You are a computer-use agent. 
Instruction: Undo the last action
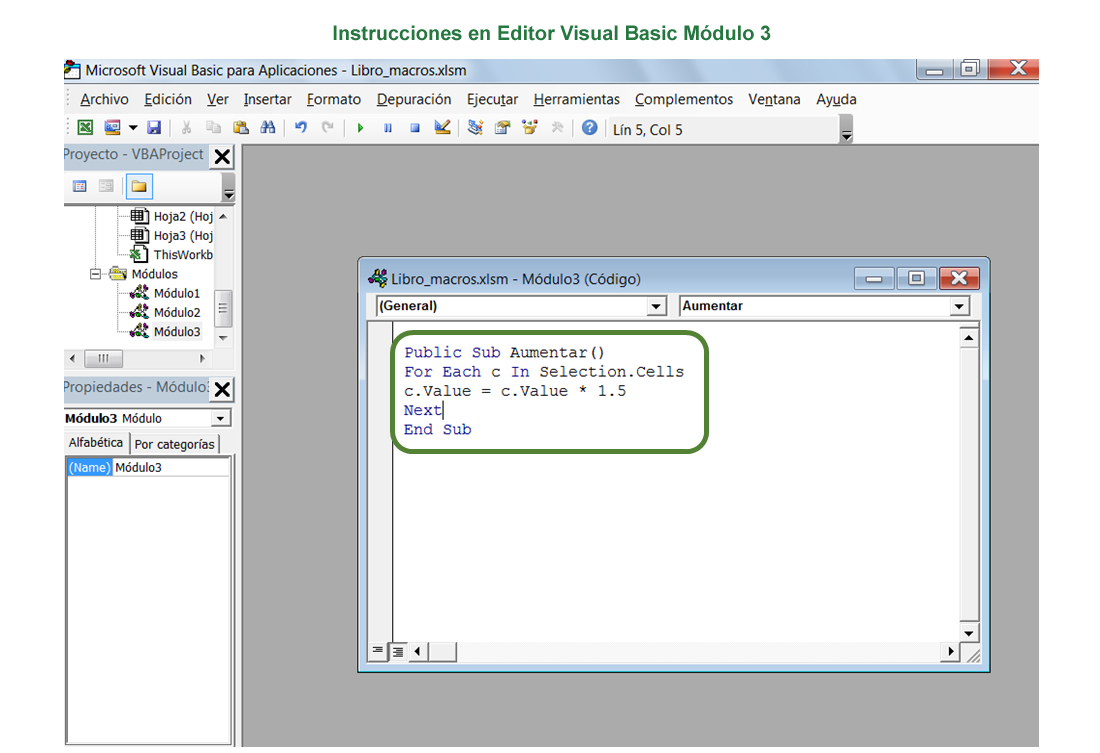pyautogui.click(x=301, y=128)
